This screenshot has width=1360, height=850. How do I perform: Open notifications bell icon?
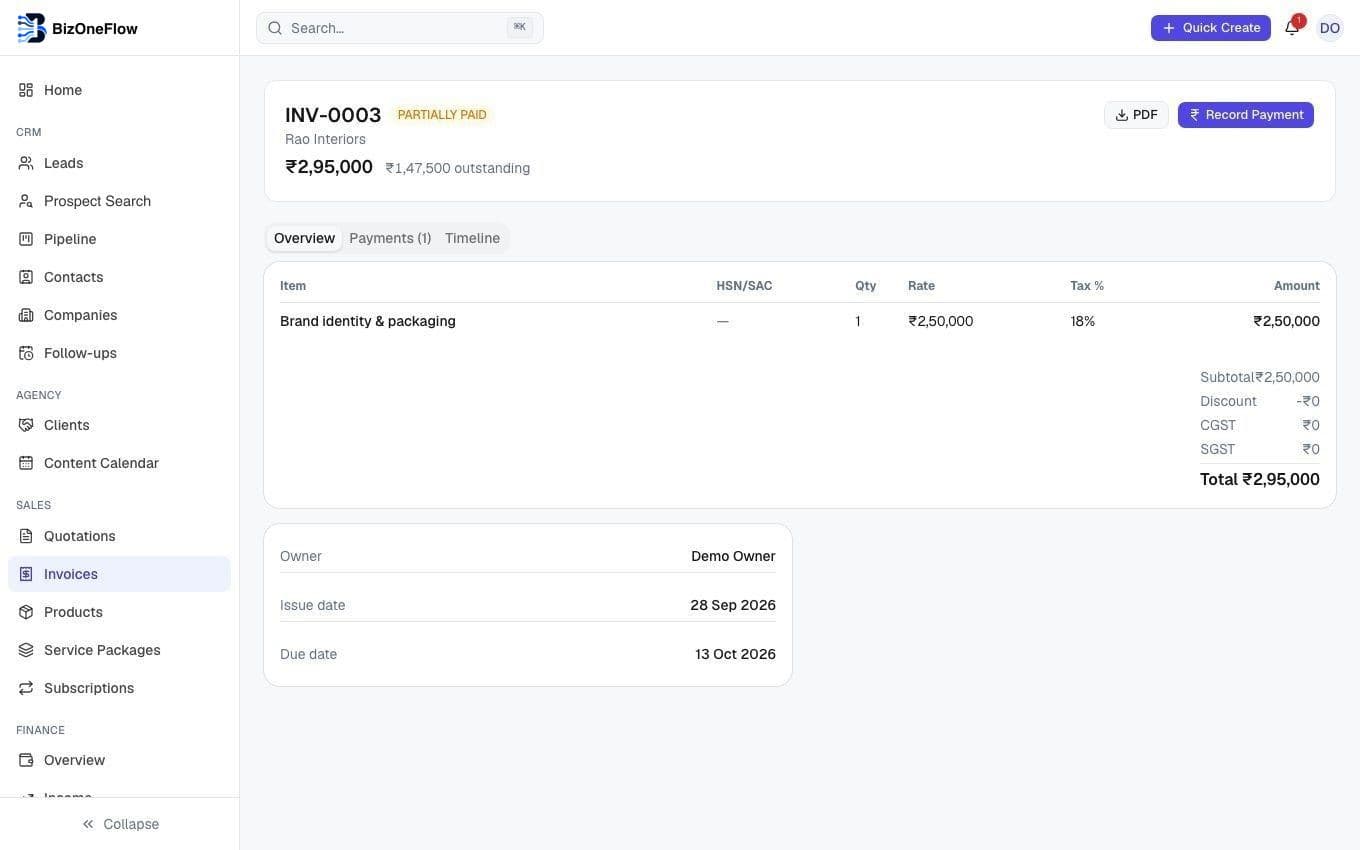(x=1292, y=28)
